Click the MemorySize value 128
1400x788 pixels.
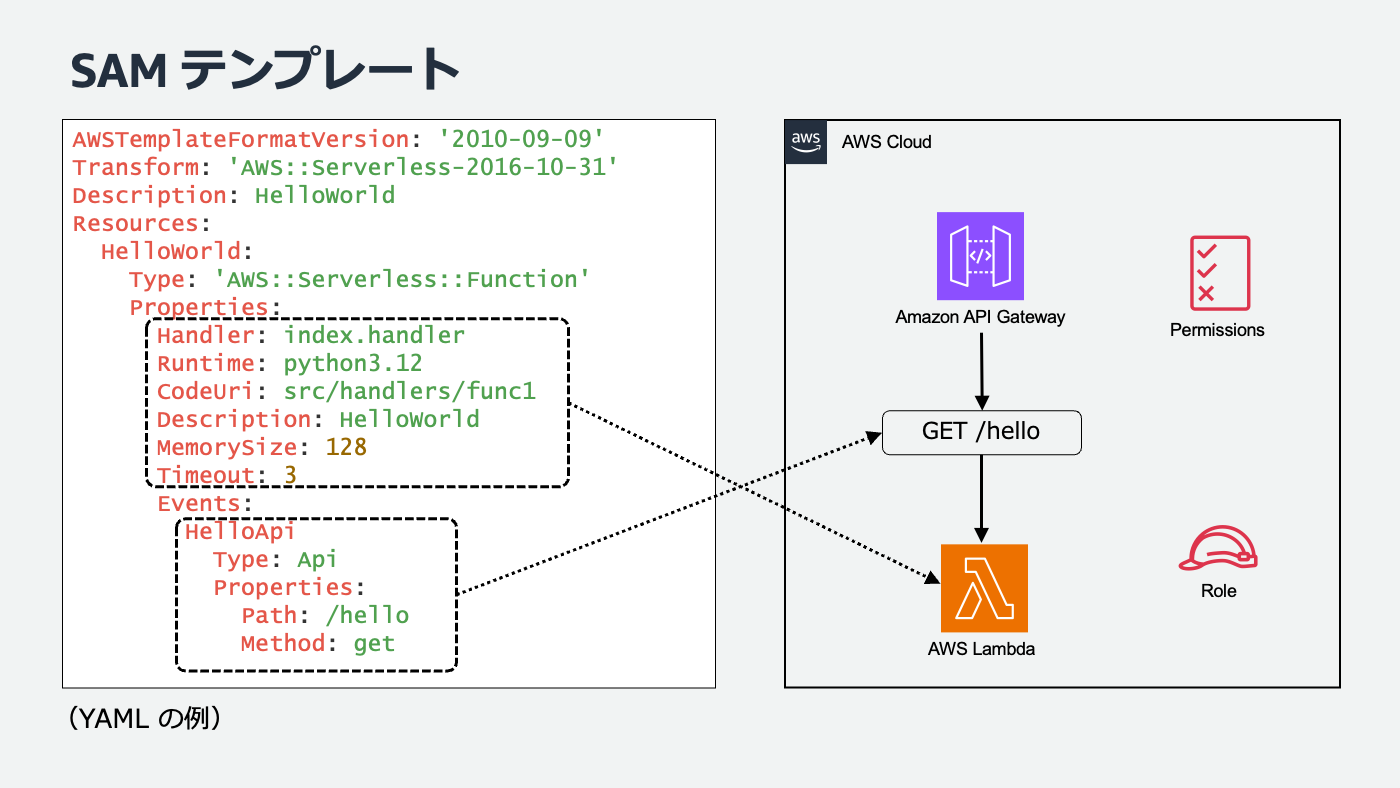click(x=348, y=447)
